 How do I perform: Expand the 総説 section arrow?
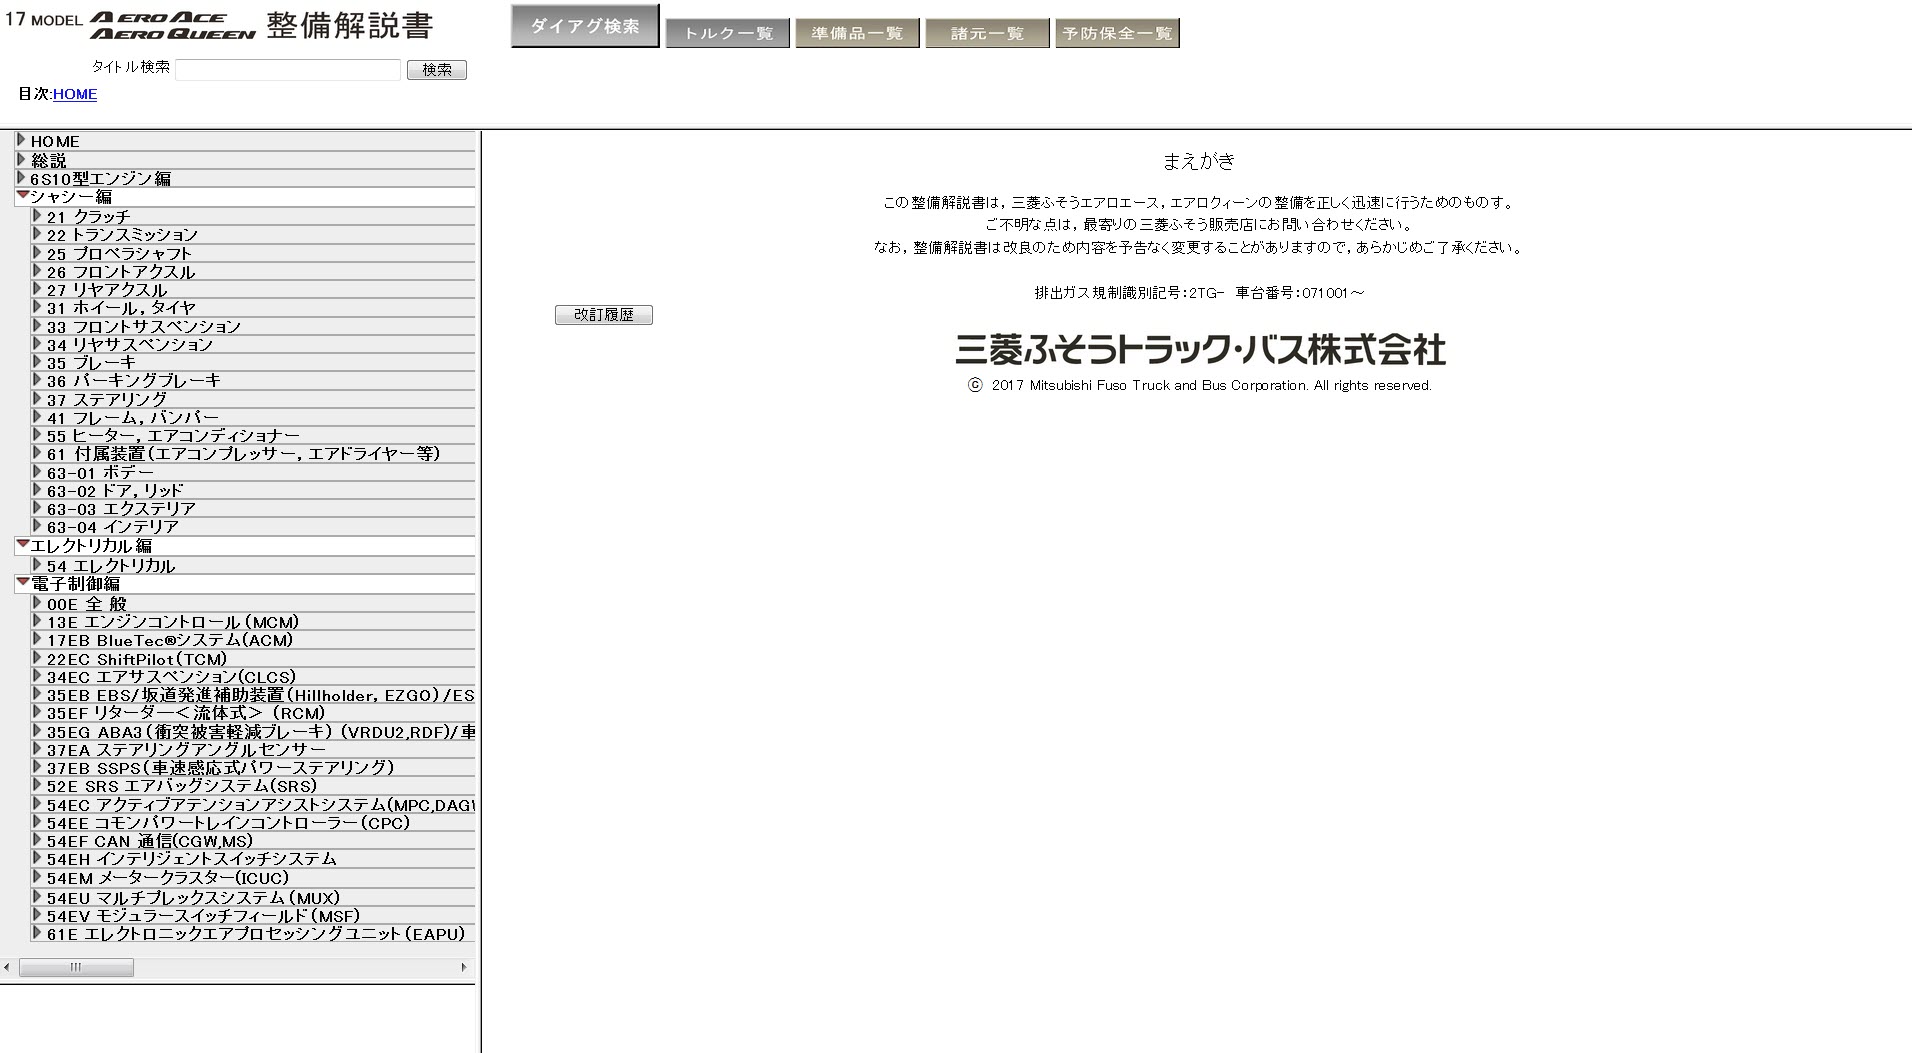[x=21, y=159]
